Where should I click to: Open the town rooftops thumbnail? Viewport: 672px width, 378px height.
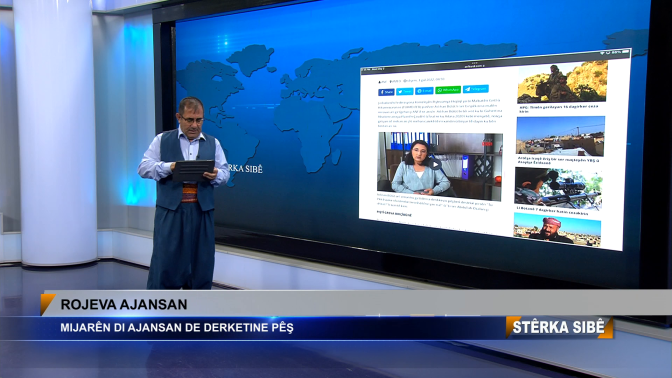point(561,136)
